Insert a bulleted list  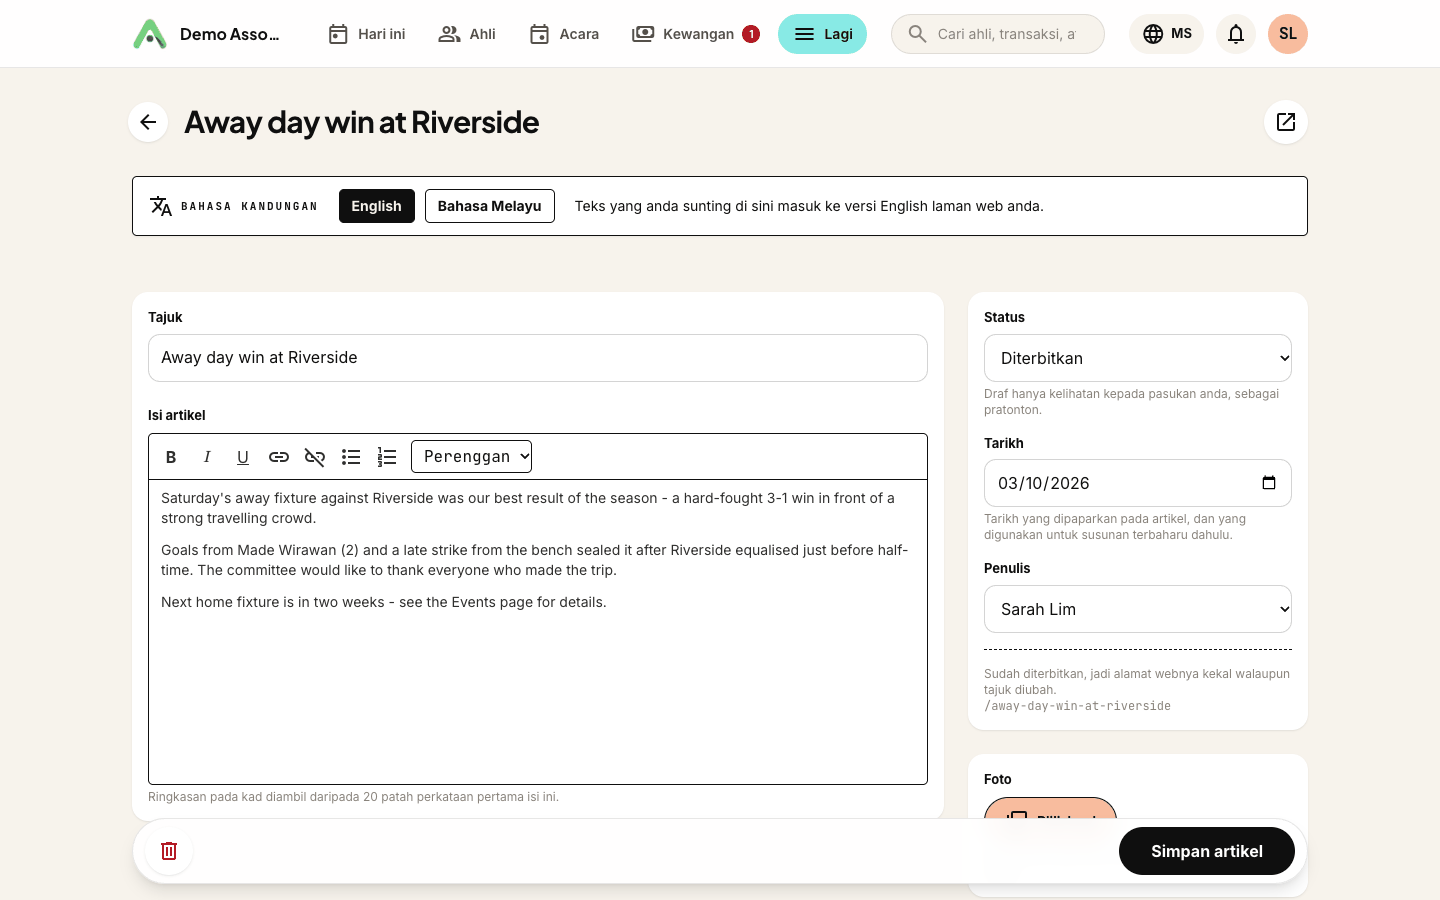(x=351, y=457)
